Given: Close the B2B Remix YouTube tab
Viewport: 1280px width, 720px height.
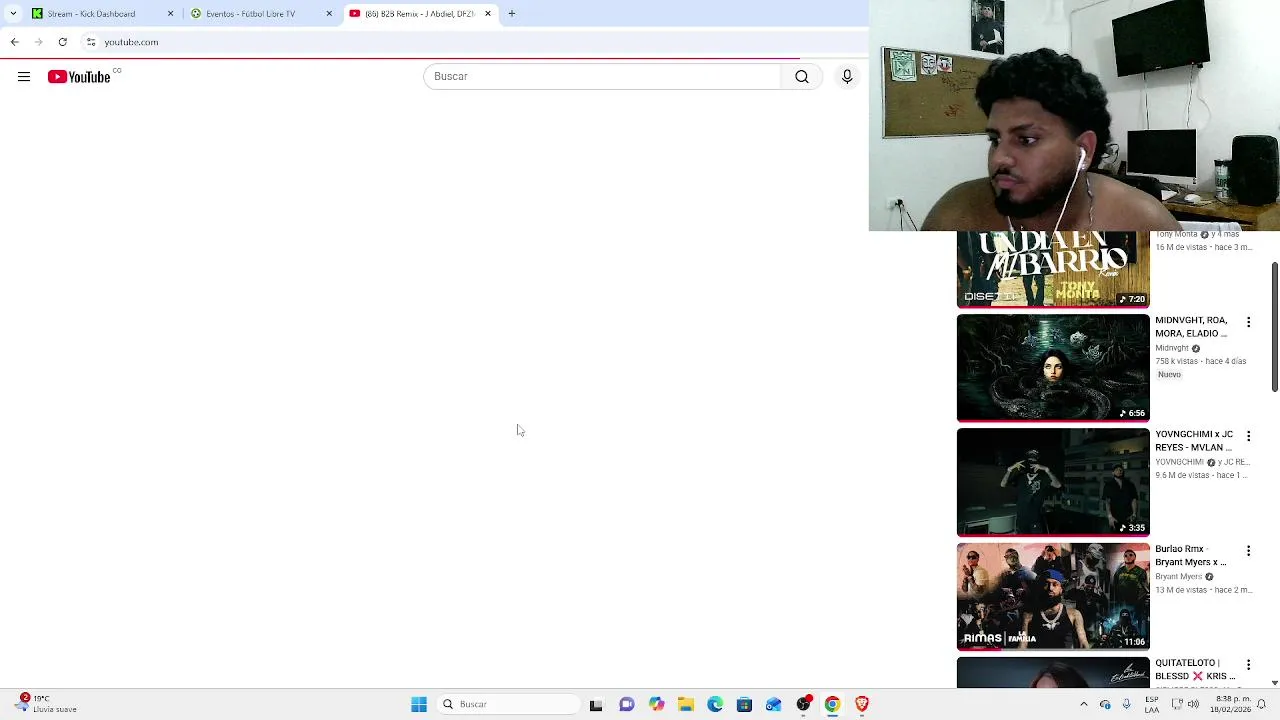Looking at the screenshot, I should [488, 14].
